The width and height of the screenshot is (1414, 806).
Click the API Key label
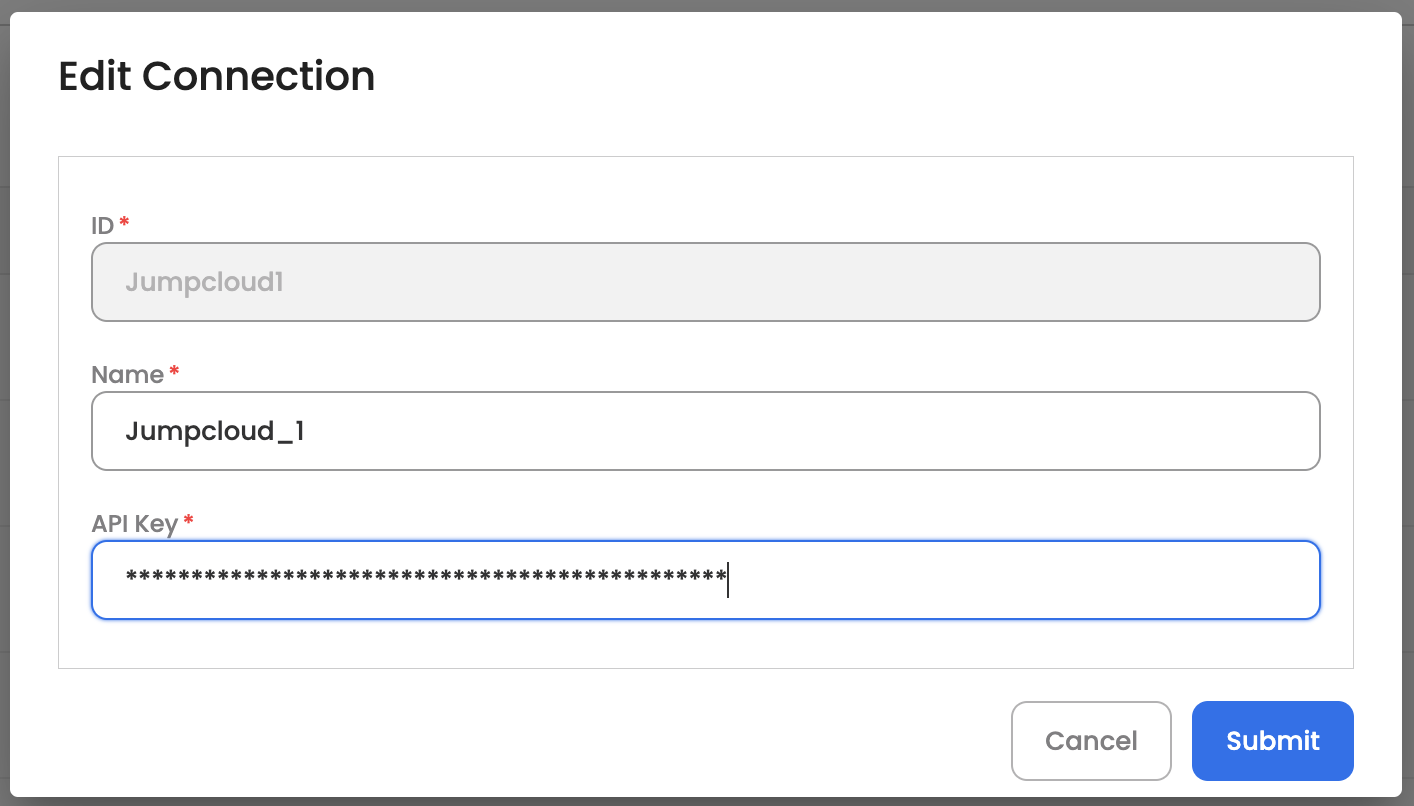pos(134,523)
